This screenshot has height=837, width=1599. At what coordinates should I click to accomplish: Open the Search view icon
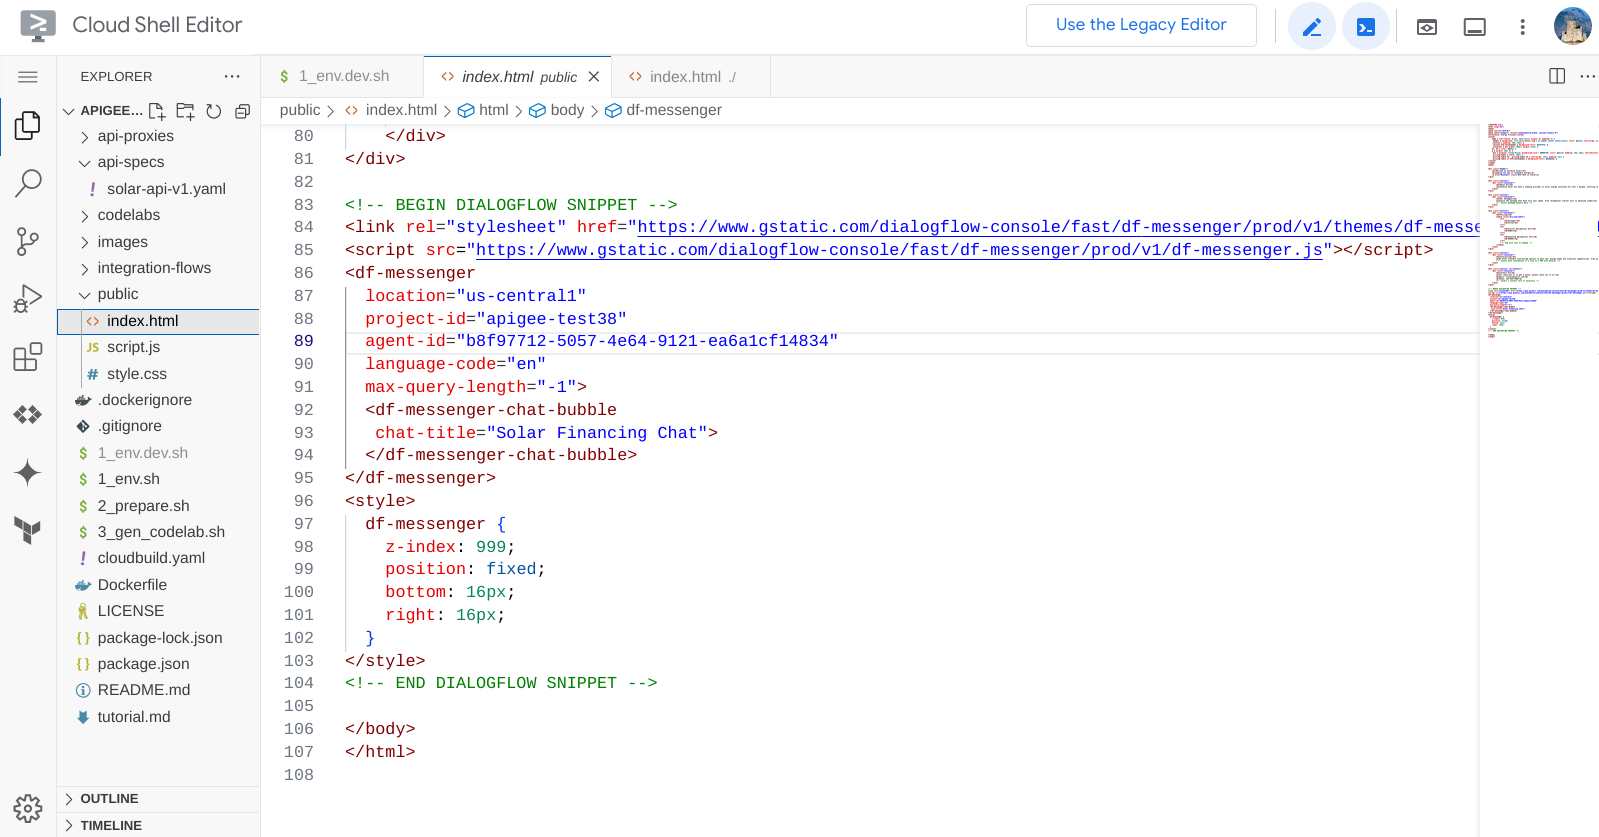(28, 183)
